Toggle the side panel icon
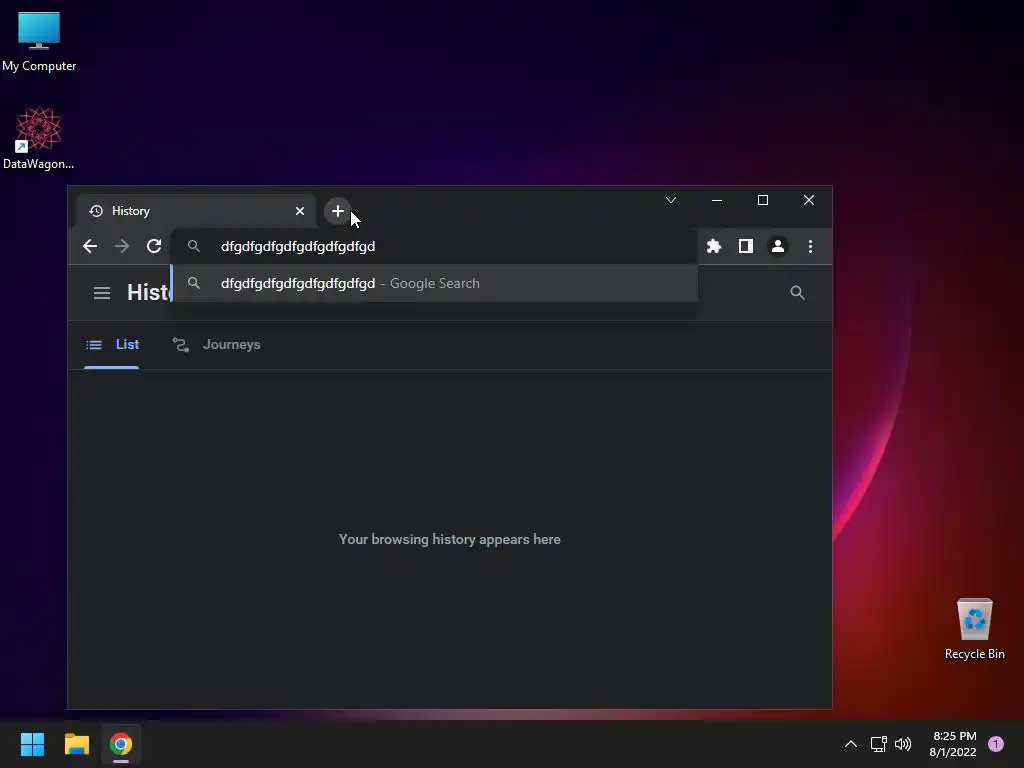 [x=746, y=246]
